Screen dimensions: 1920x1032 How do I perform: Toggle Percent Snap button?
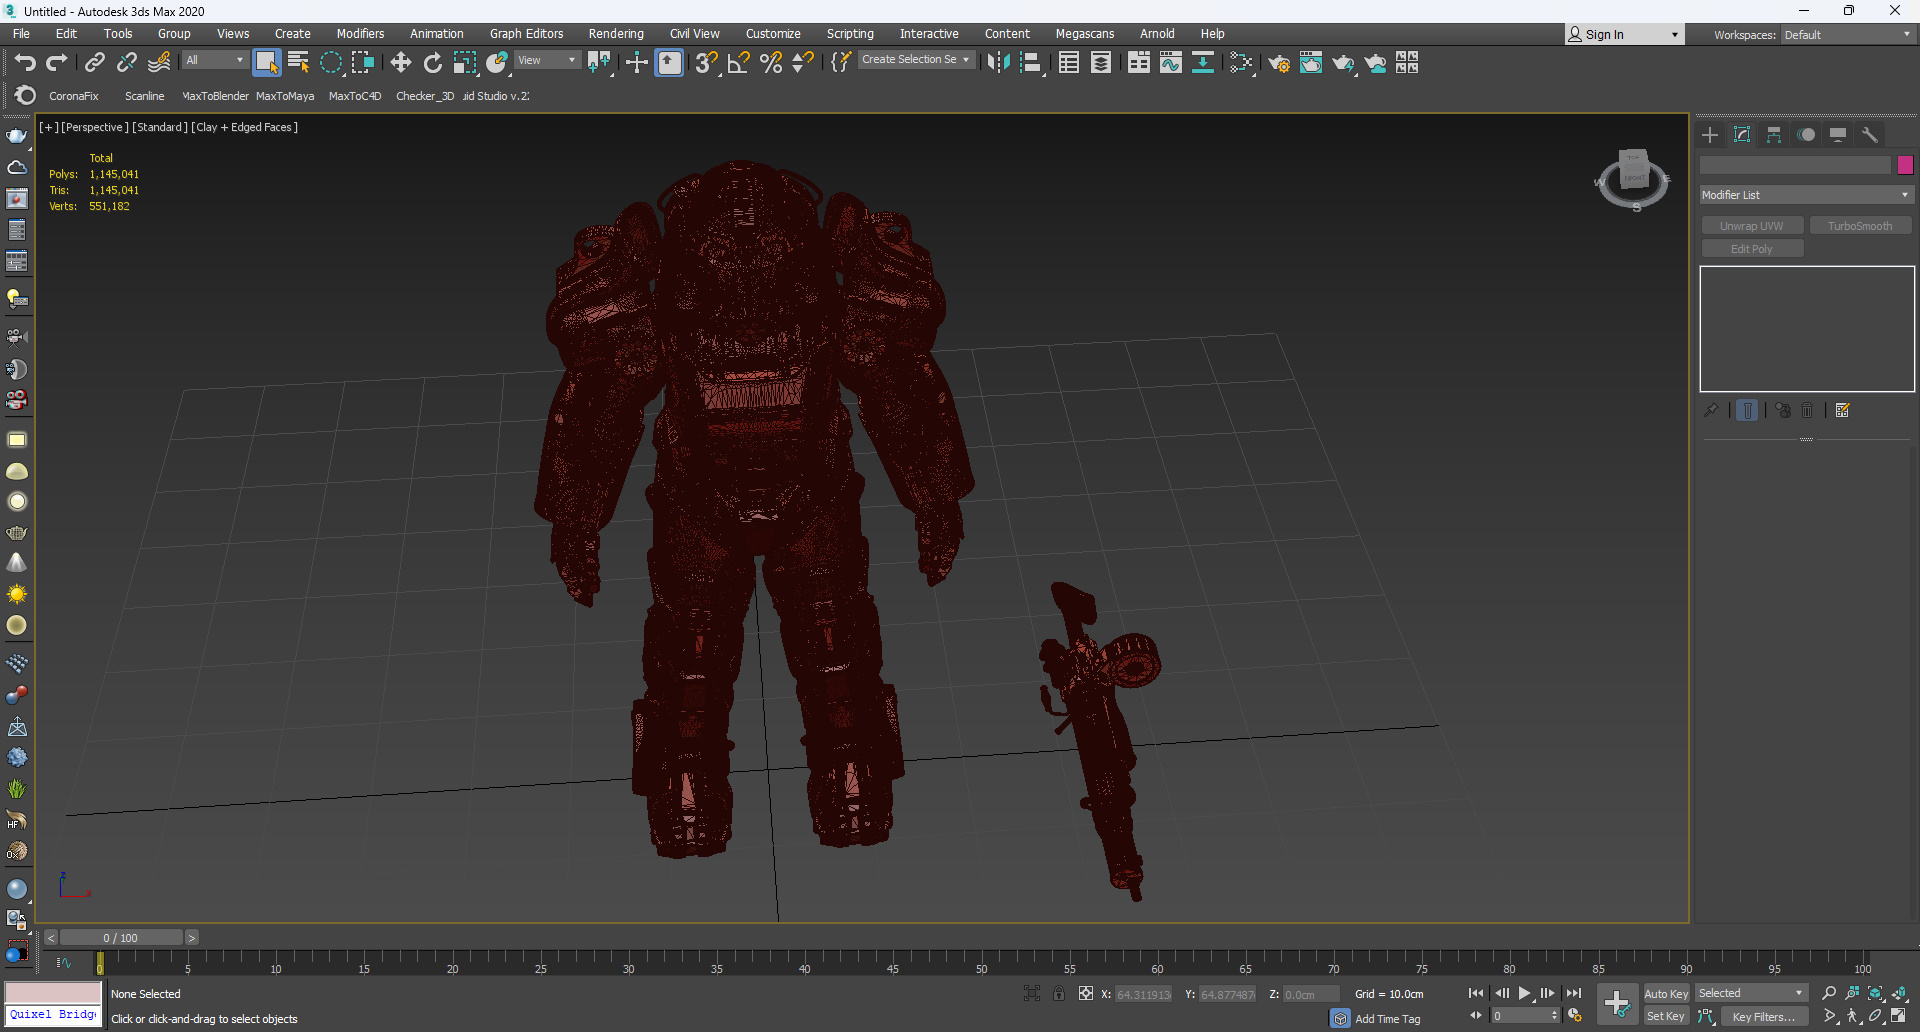pos(771,63)
